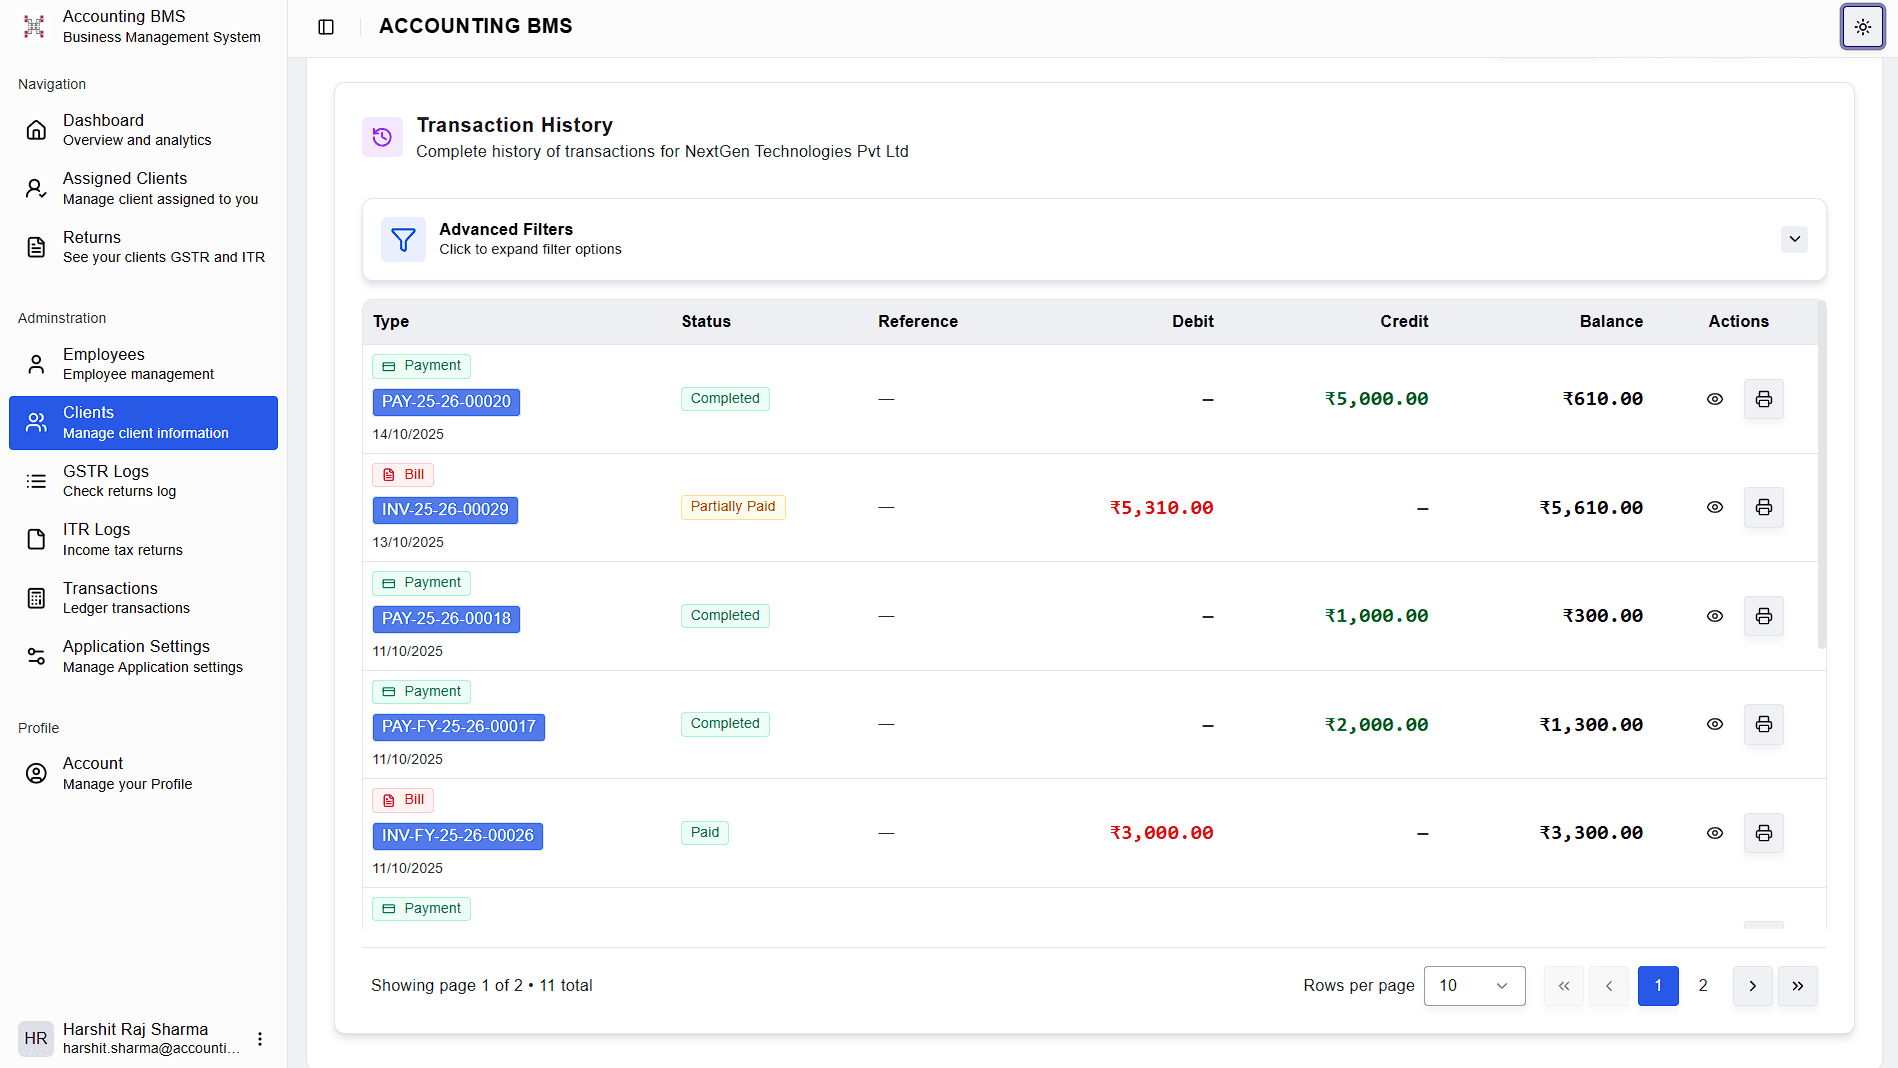Open user menu for Harshit Raj Sharma
This screenshot has width=1898, height=1068.
click(x=260, y=1039)
